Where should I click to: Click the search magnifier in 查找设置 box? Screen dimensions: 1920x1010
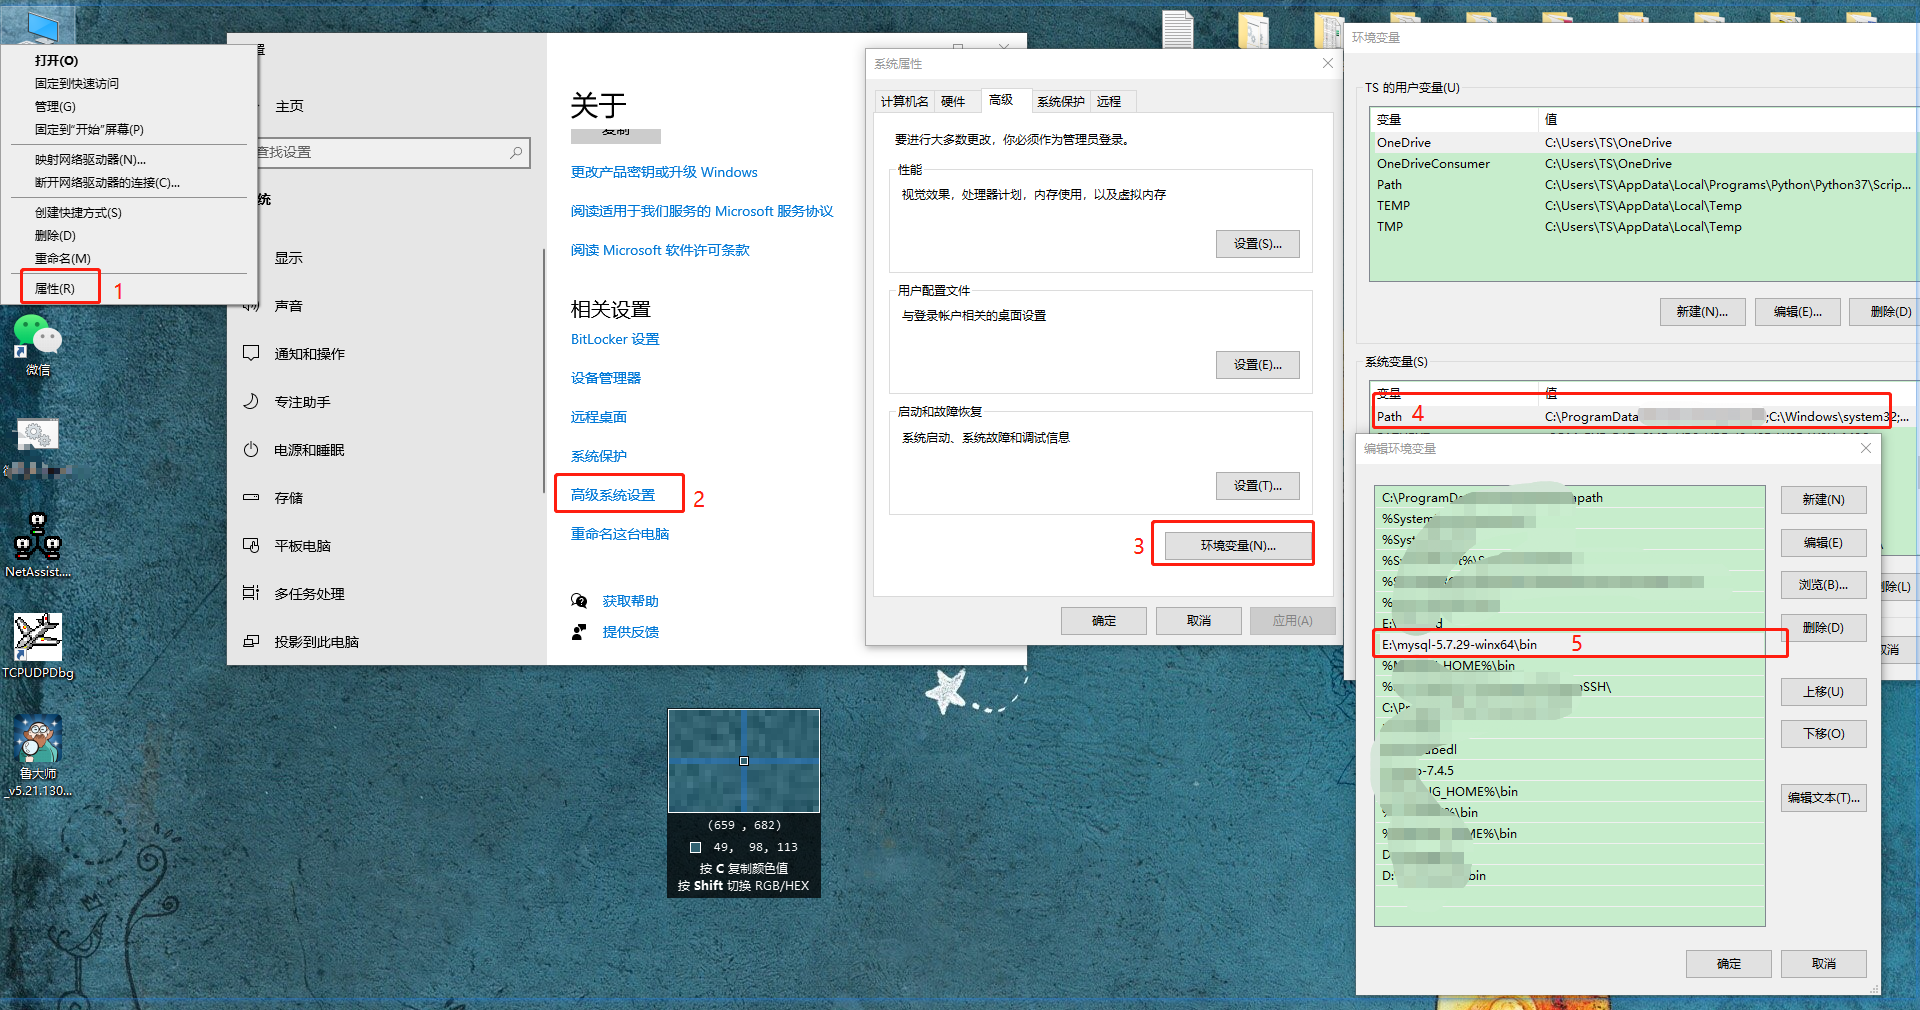516,152
